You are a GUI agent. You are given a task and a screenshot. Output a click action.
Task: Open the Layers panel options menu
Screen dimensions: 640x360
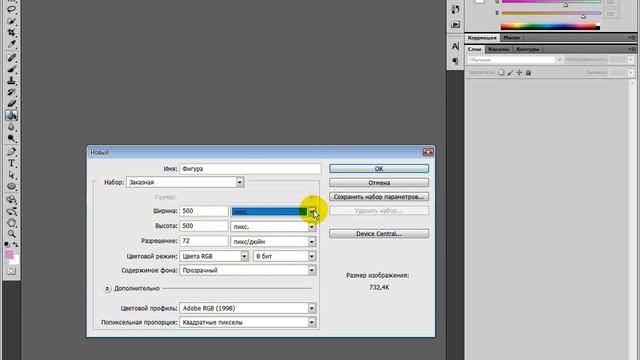point(632,49)
